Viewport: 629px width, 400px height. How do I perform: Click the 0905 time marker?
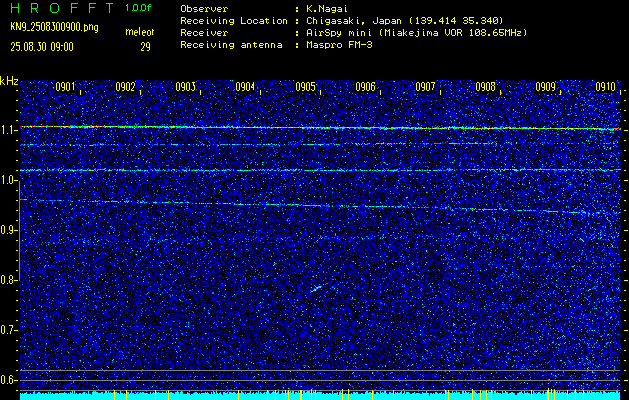click(305, 87)
